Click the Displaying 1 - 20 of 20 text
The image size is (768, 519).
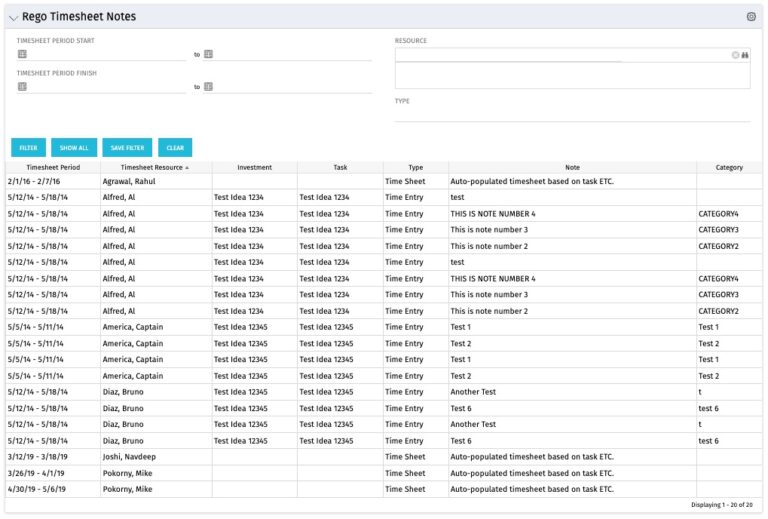click(722, 505)
